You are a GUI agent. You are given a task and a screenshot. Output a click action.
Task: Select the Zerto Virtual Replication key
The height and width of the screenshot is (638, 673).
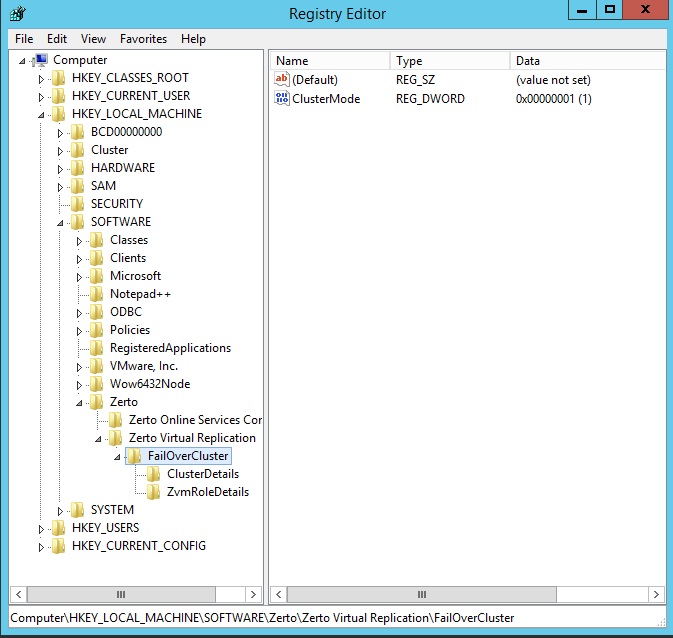click(192, 438)
